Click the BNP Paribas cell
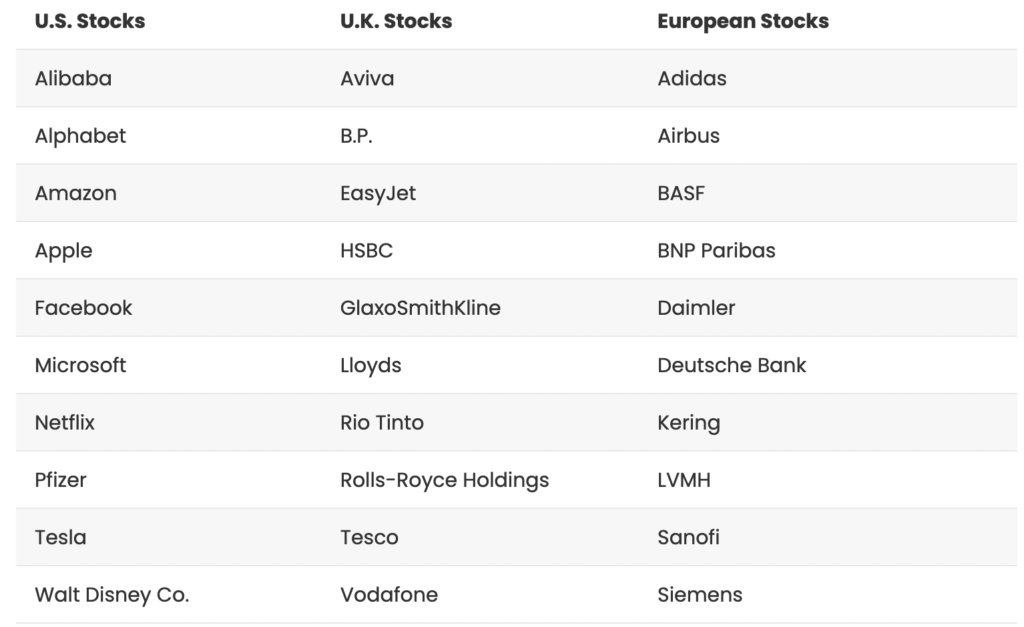 click(716, 250)
